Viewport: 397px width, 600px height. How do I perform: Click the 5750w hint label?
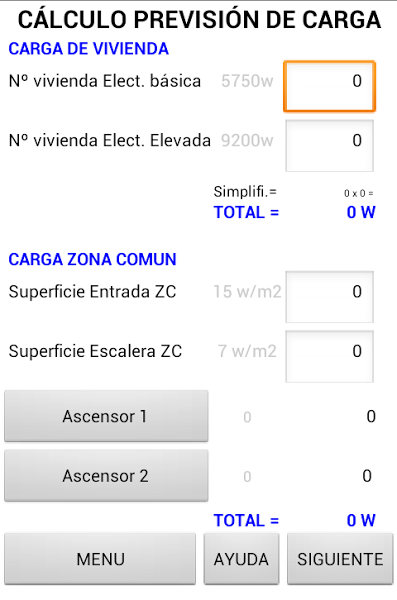247,81
